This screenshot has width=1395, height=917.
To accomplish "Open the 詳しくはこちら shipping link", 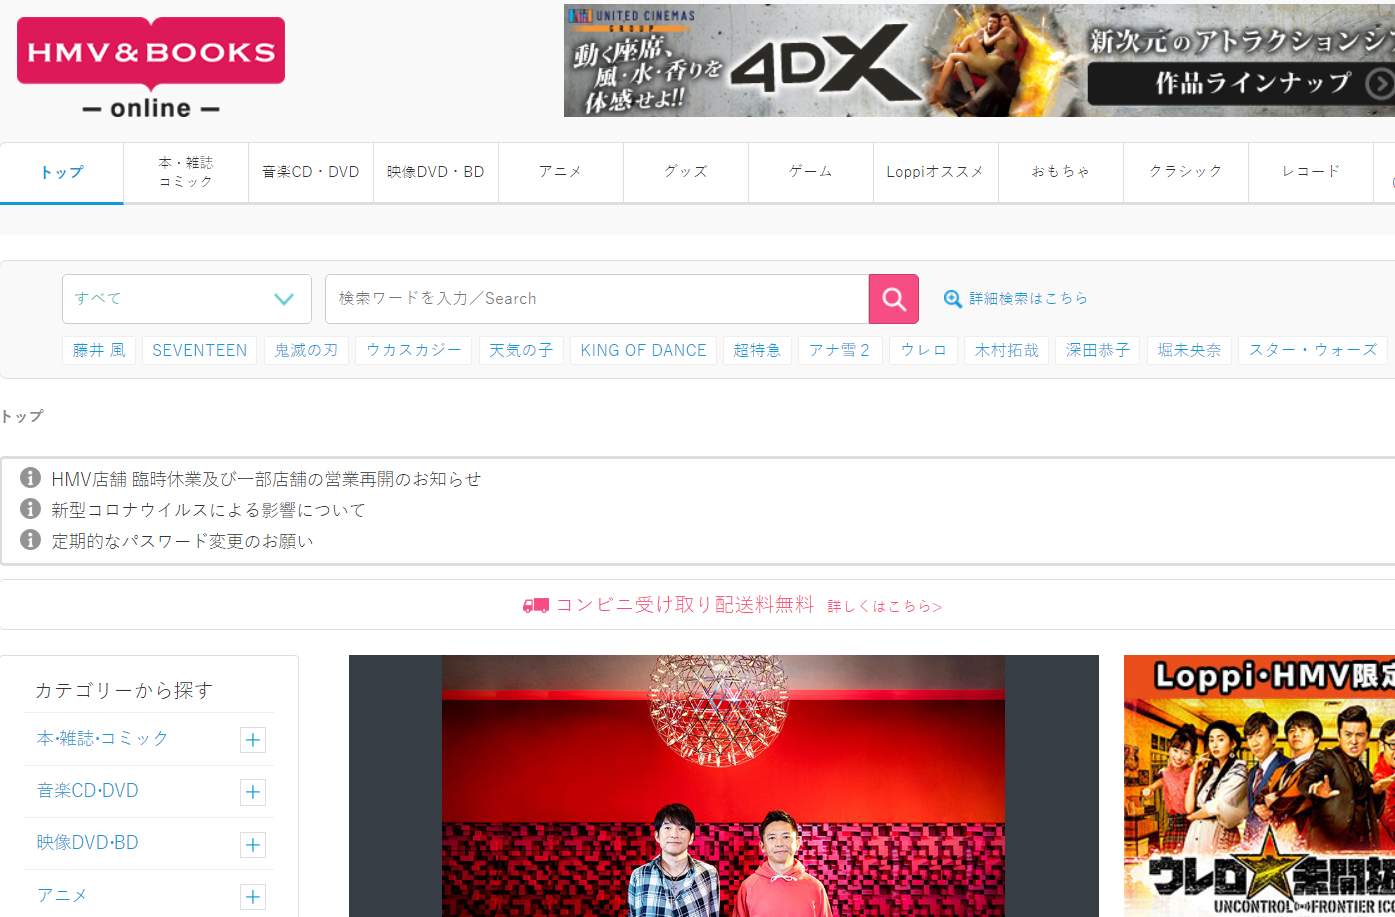I will pyautogui.click(x=884, y=606).
